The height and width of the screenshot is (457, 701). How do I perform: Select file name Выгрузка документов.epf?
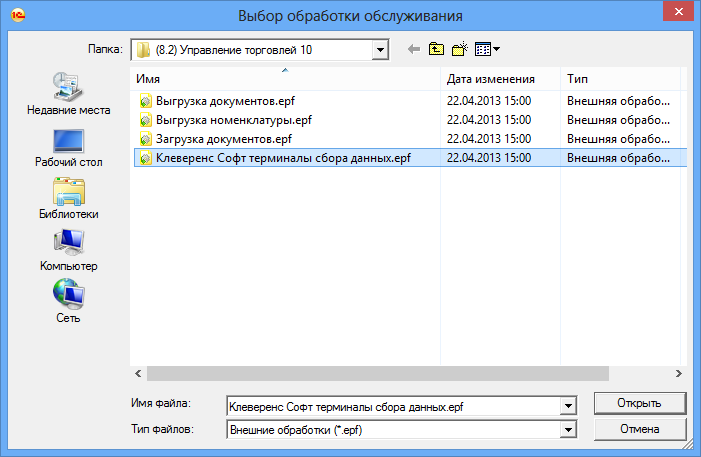point(225,101)
